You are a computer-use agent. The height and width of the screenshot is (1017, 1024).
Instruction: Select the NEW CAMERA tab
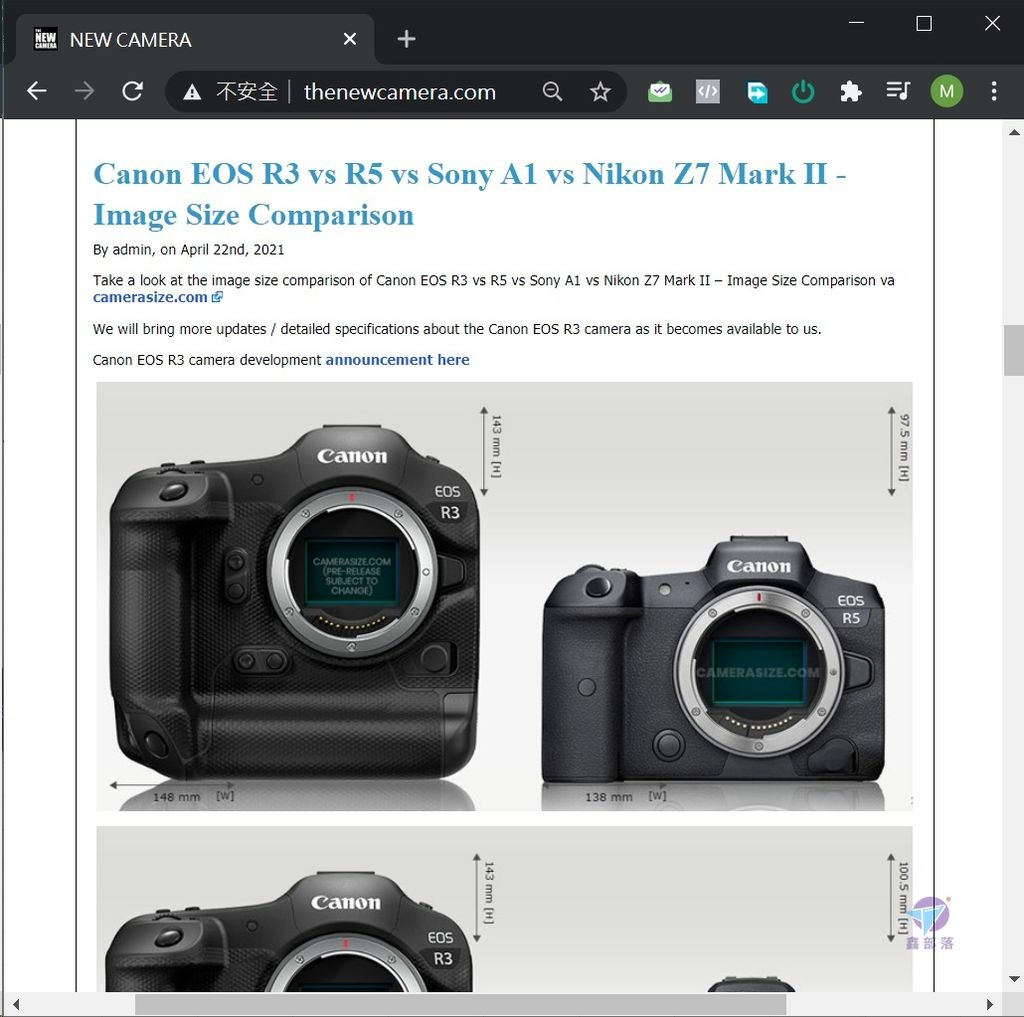click(195, 39)
